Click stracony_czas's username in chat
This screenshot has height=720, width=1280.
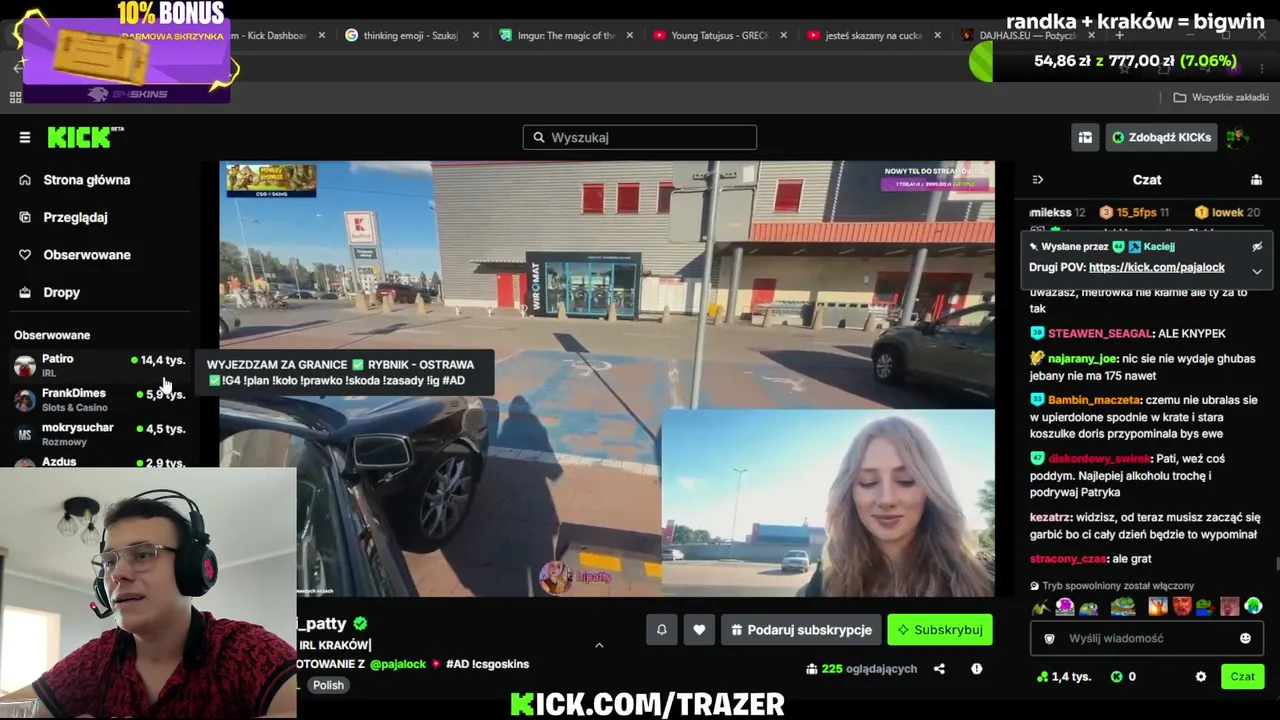point(1069,559)
